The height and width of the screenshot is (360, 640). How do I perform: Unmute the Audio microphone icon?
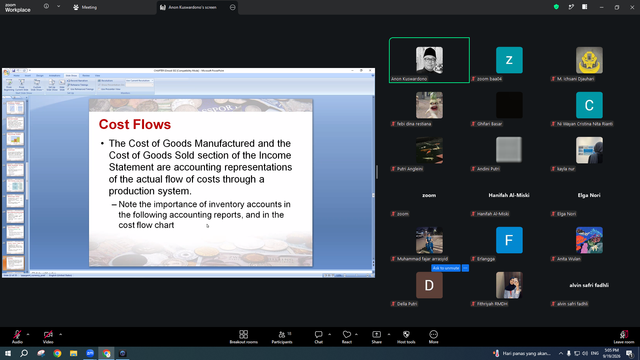(x=17, y=335)
